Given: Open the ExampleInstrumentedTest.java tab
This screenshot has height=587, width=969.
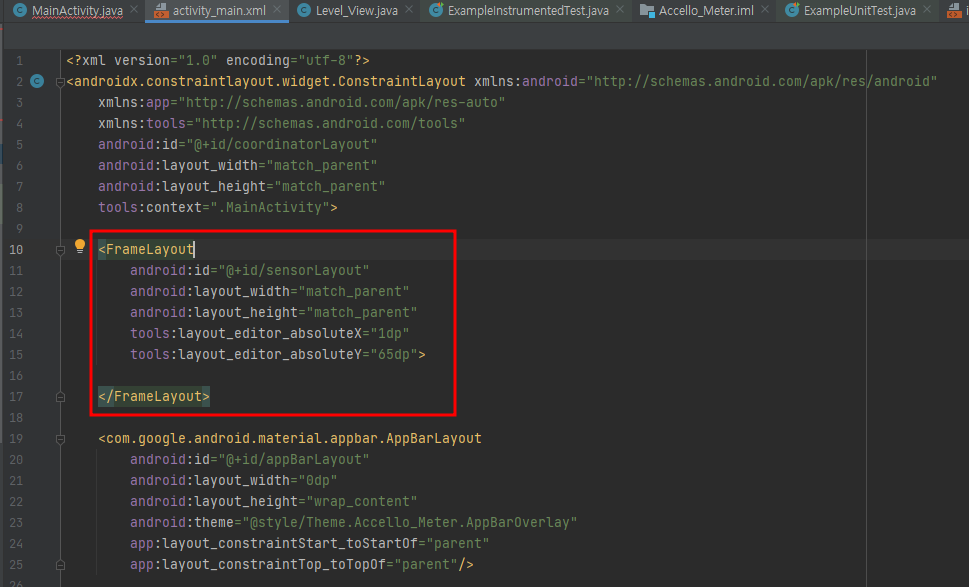Looking at the screenshot, I should point(528,11).
